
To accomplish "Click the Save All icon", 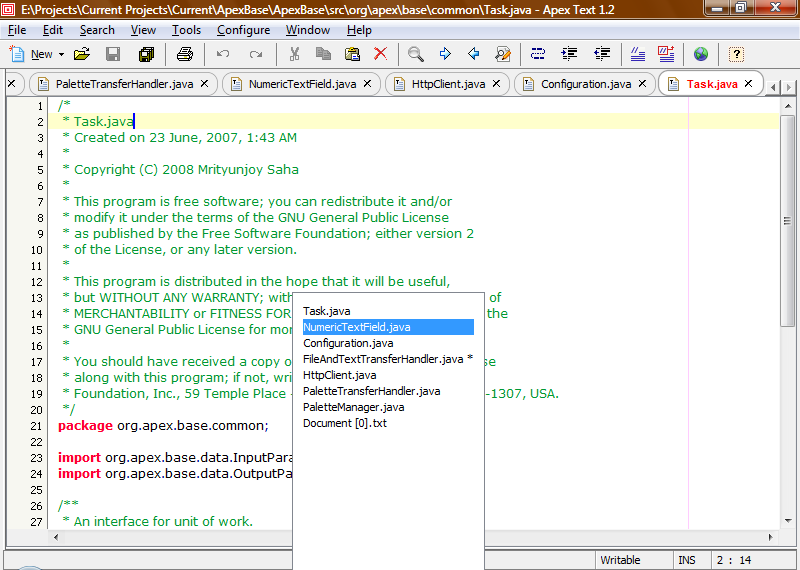I will click(x=146, y=54).
